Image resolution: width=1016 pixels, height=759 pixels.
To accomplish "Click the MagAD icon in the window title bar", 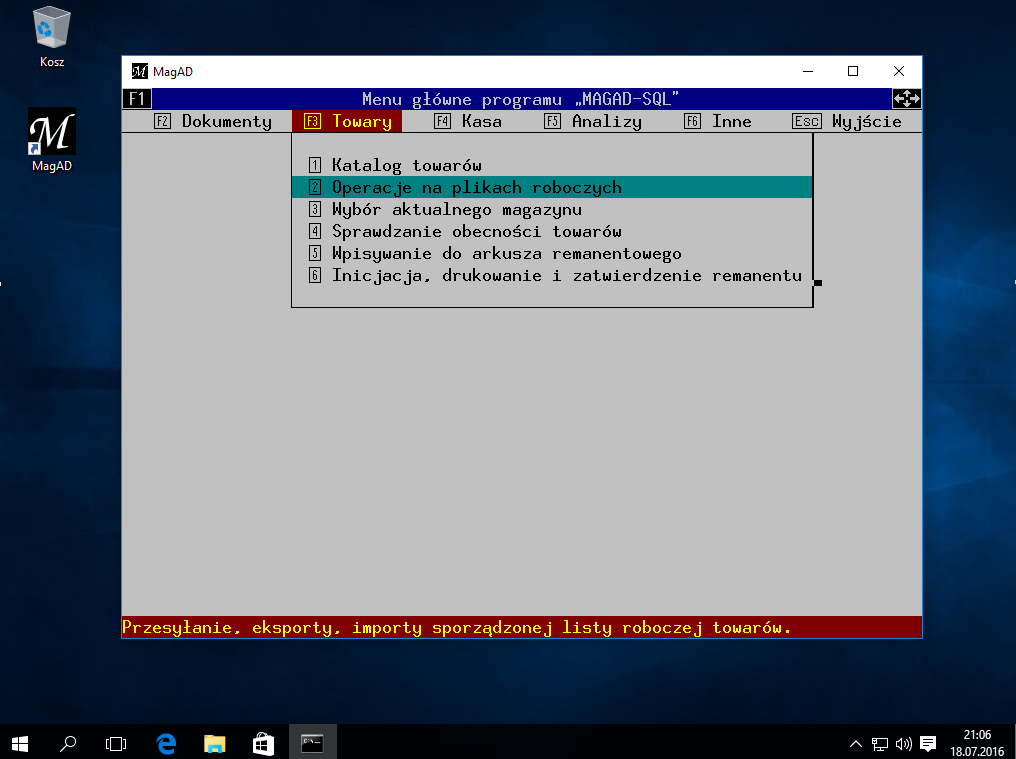I will coord(139,71).
